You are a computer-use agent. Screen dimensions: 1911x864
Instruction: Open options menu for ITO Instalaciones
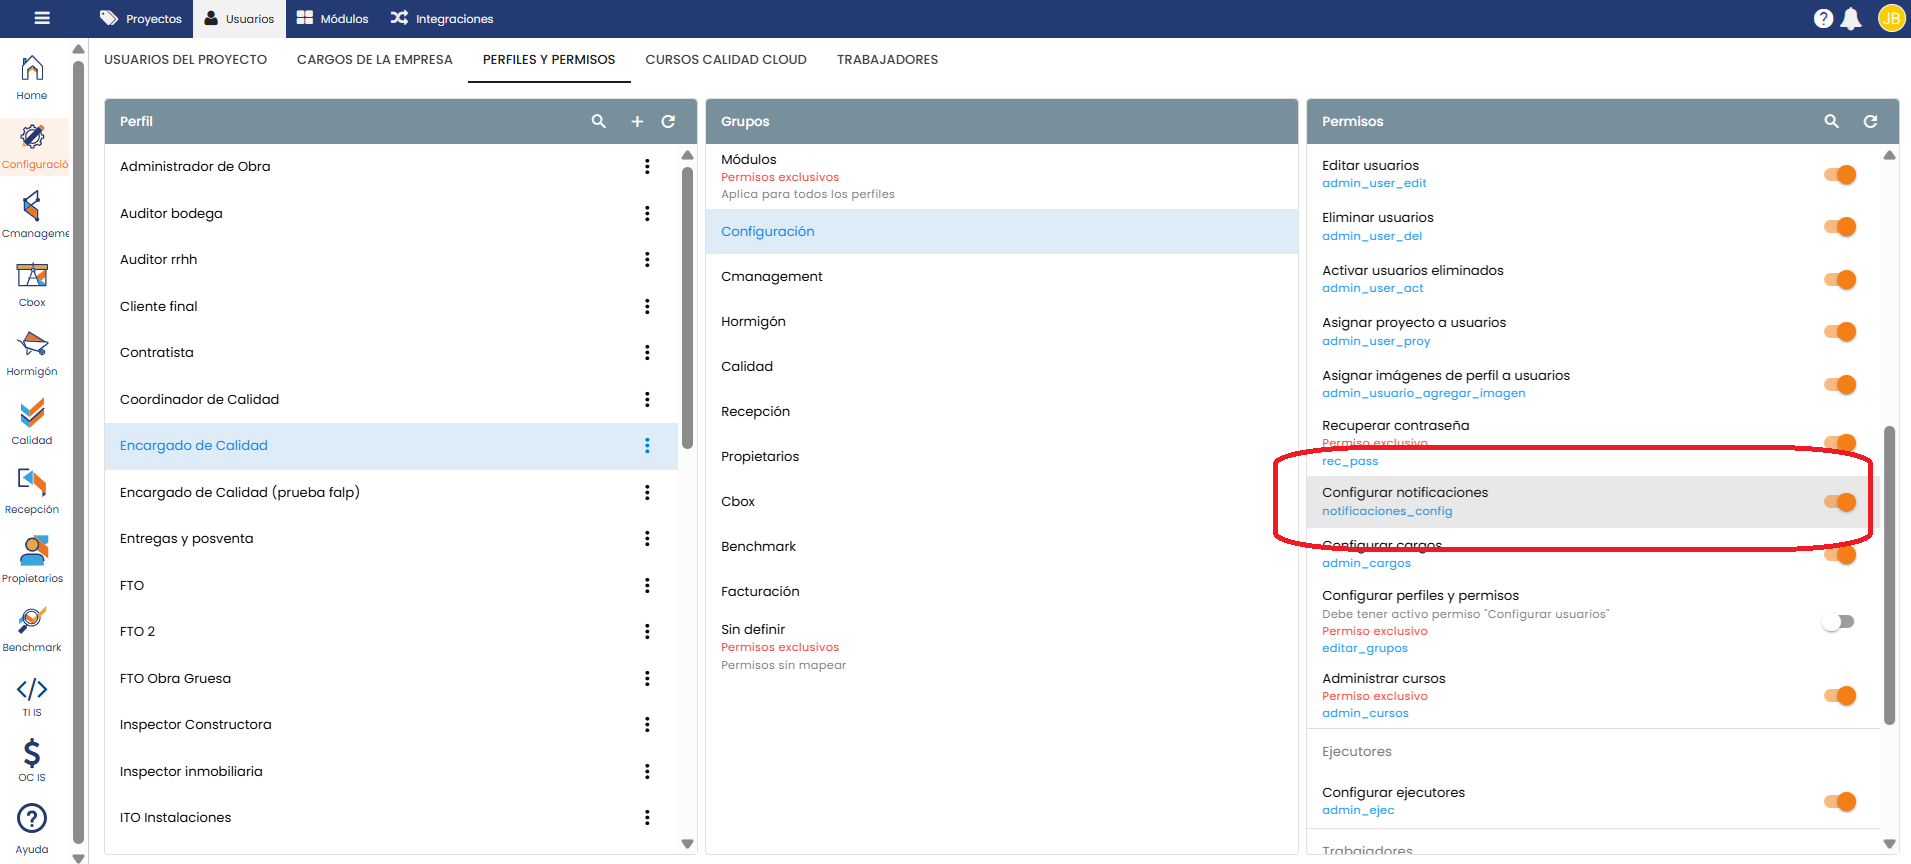click(647, 818)
